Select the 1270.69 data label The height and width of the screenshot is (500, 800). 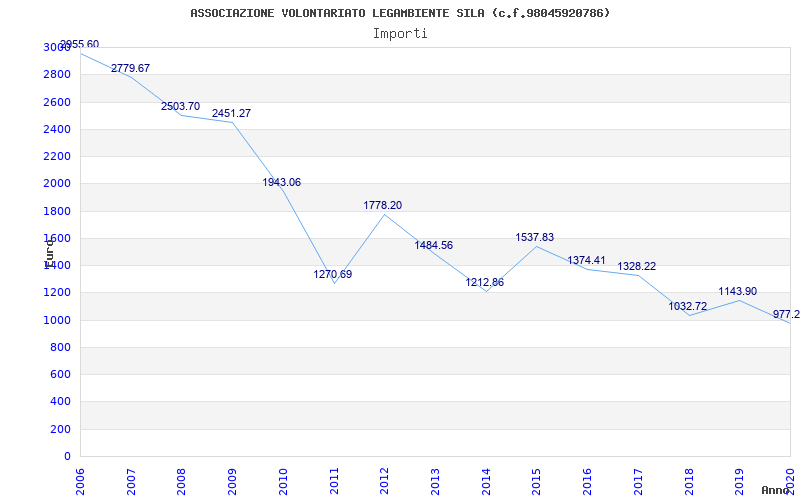click(333, 274)
